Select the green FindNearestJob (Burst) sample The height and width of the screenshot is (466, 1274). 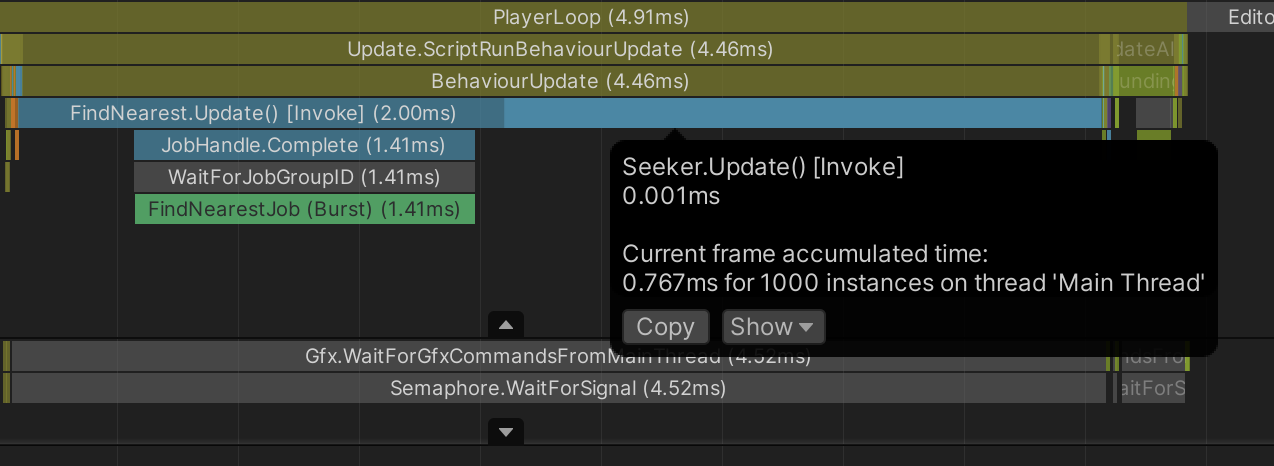click(x=304, y=209)
